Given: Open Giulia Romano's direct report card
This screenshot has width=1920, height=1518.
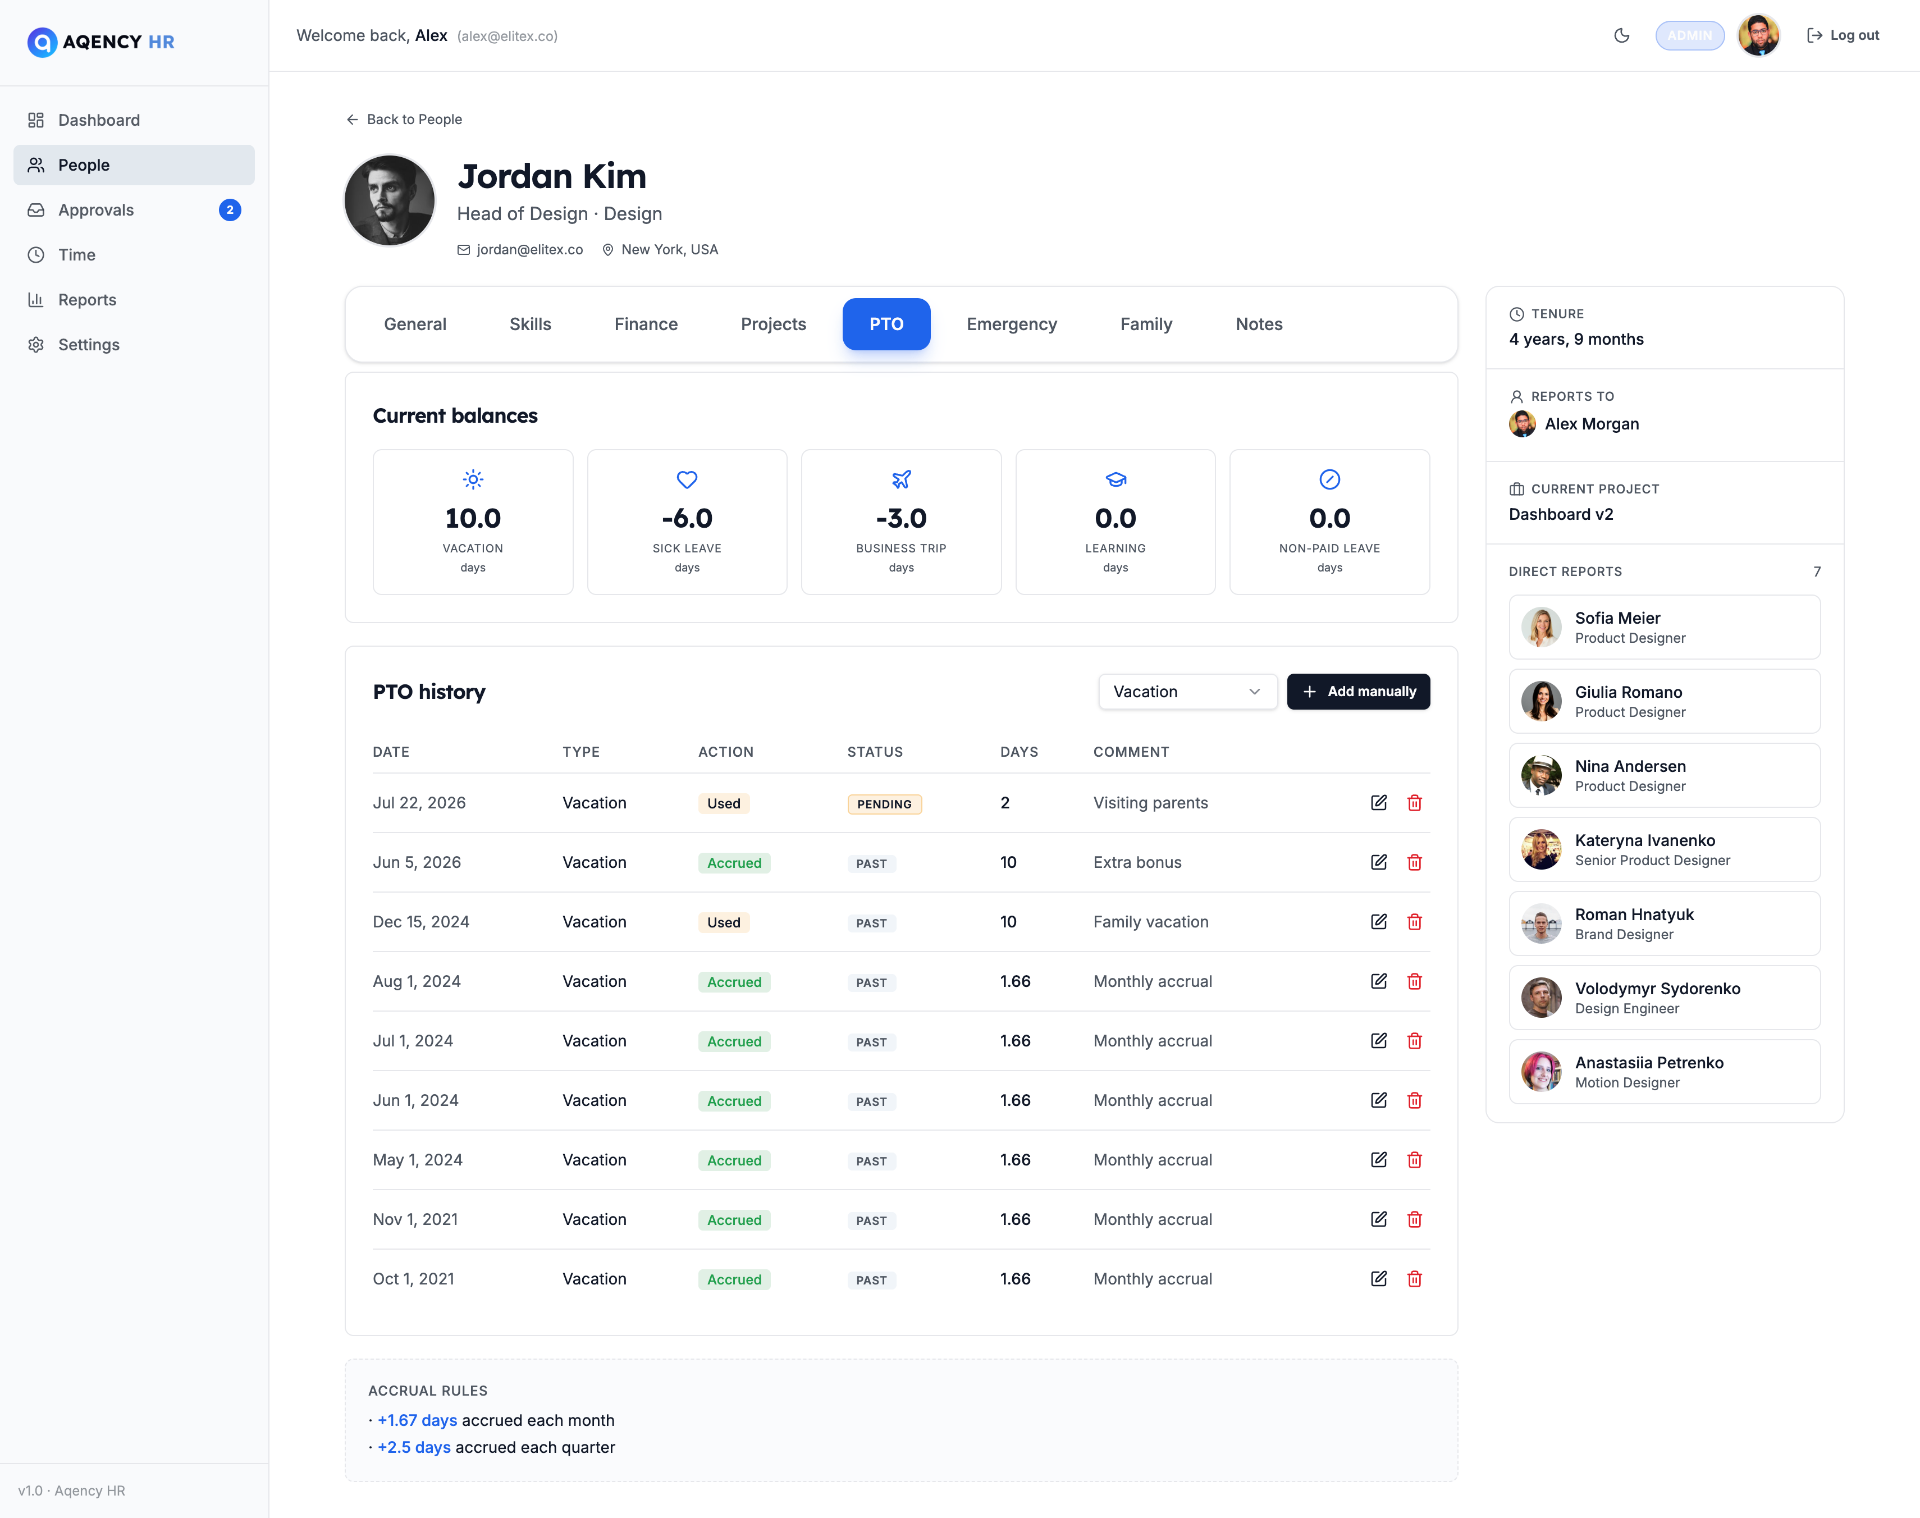Looking at the screenshot, I should 1664,701.
